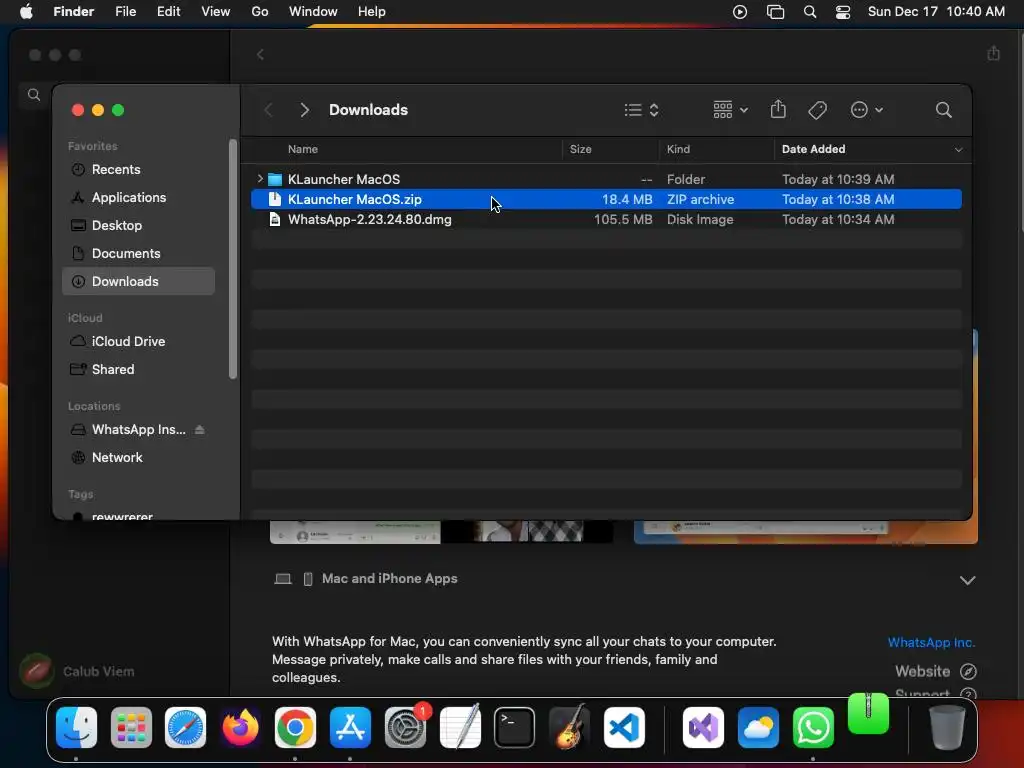
Task: Go forward in Finder navigation
Action: [304, 110]
